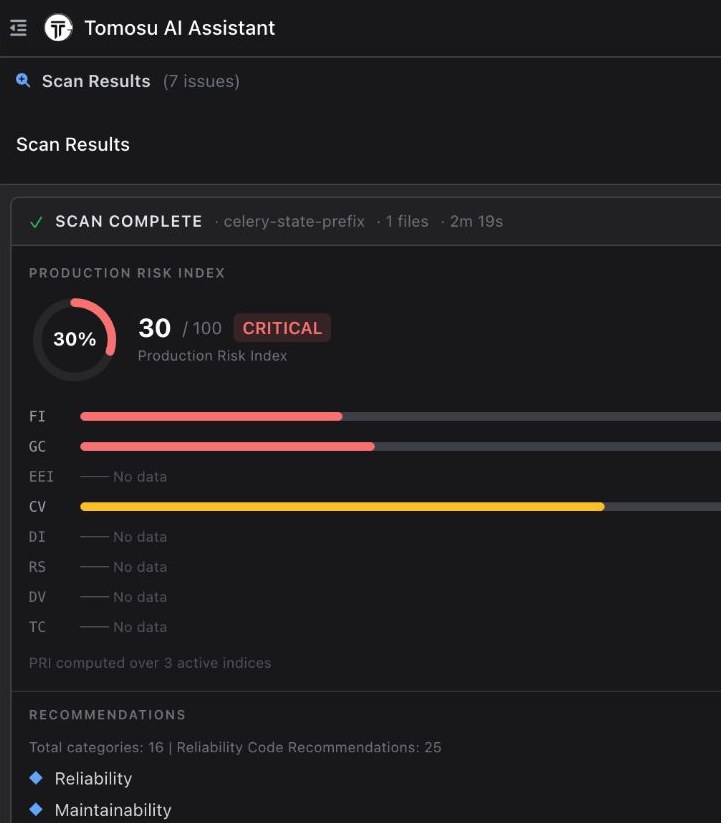Click the 'Total categories: 16' summary line

pos(235,747)
